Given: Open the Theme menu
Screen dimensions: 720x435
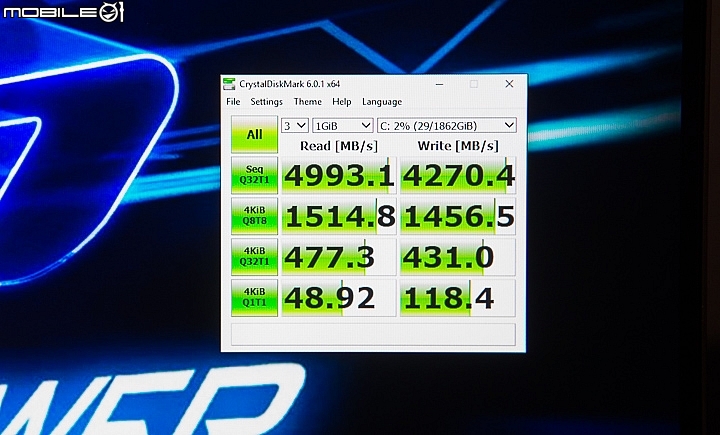Looking at the screenshot, I should point(308,102).
